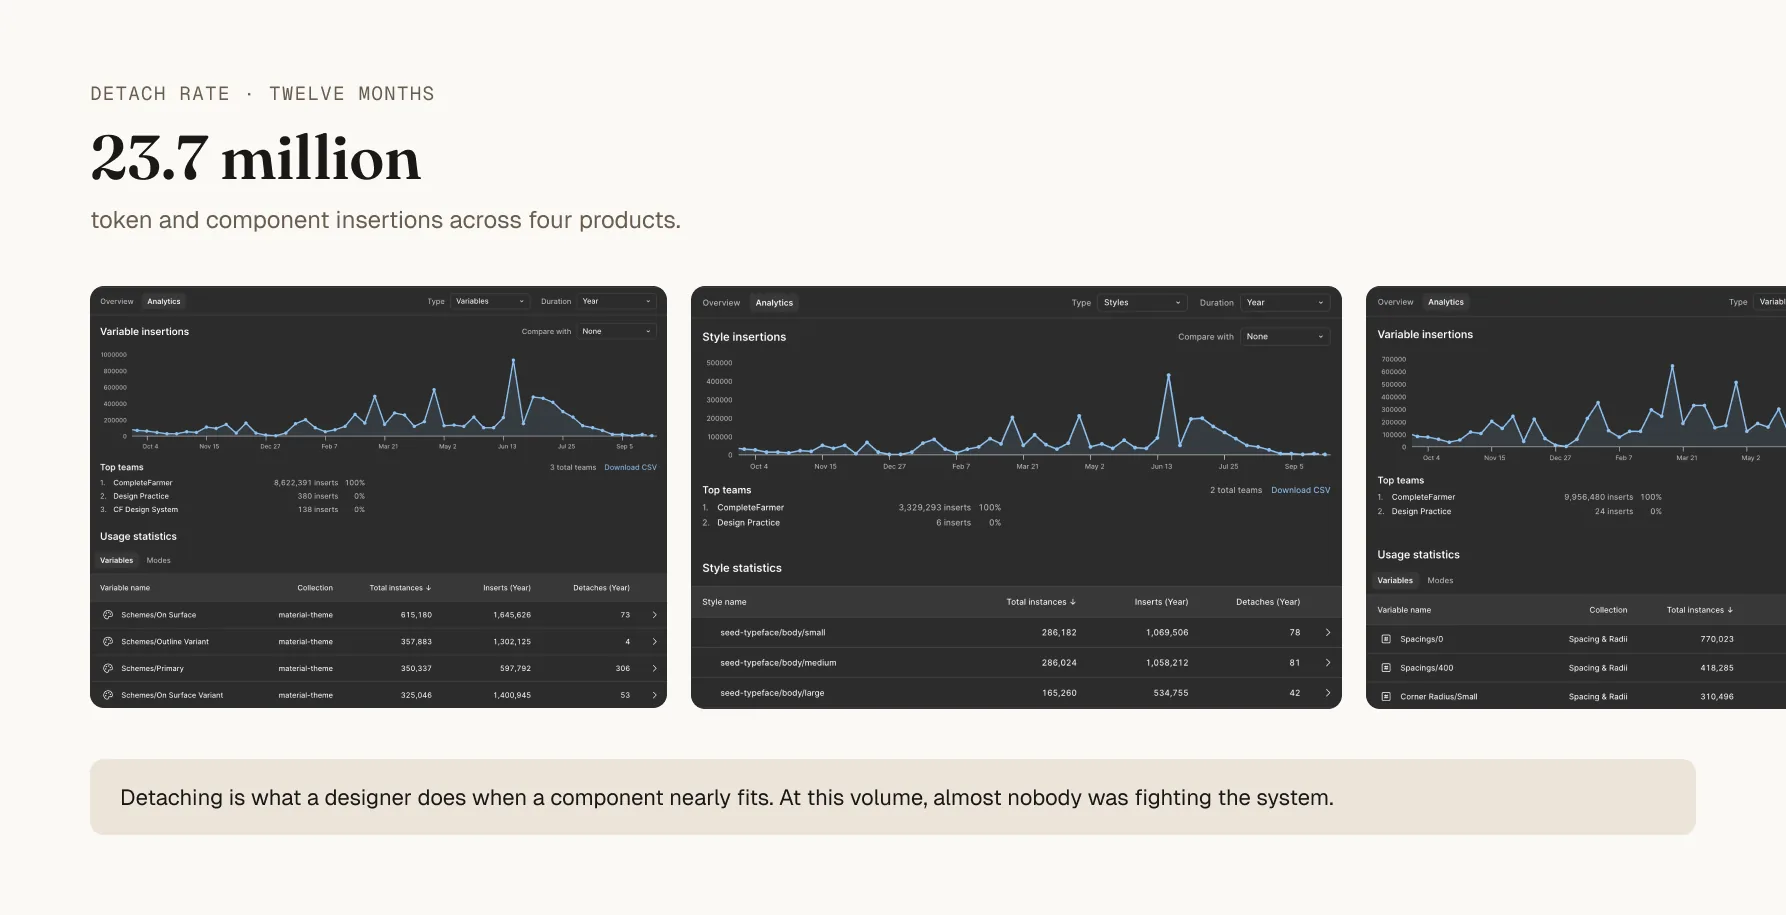Select Variables tab under Usage statistics, left panel
1786x915 pixels.
point(116,560)
